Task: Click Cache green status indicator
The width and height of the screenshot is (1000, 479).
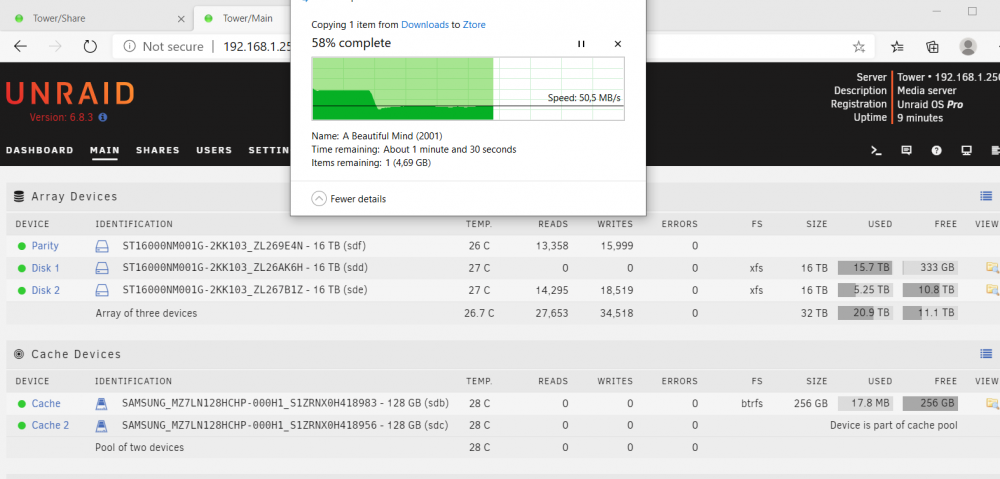Action: 22,404
